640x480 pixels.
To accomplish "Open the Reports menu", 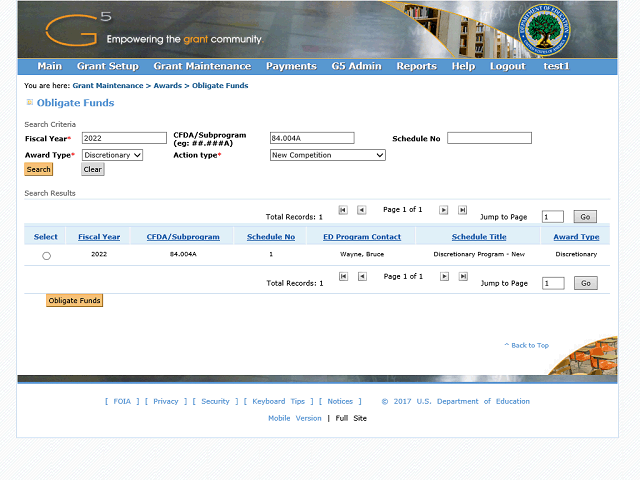I will pyautogui.click(x=417, y=66).
